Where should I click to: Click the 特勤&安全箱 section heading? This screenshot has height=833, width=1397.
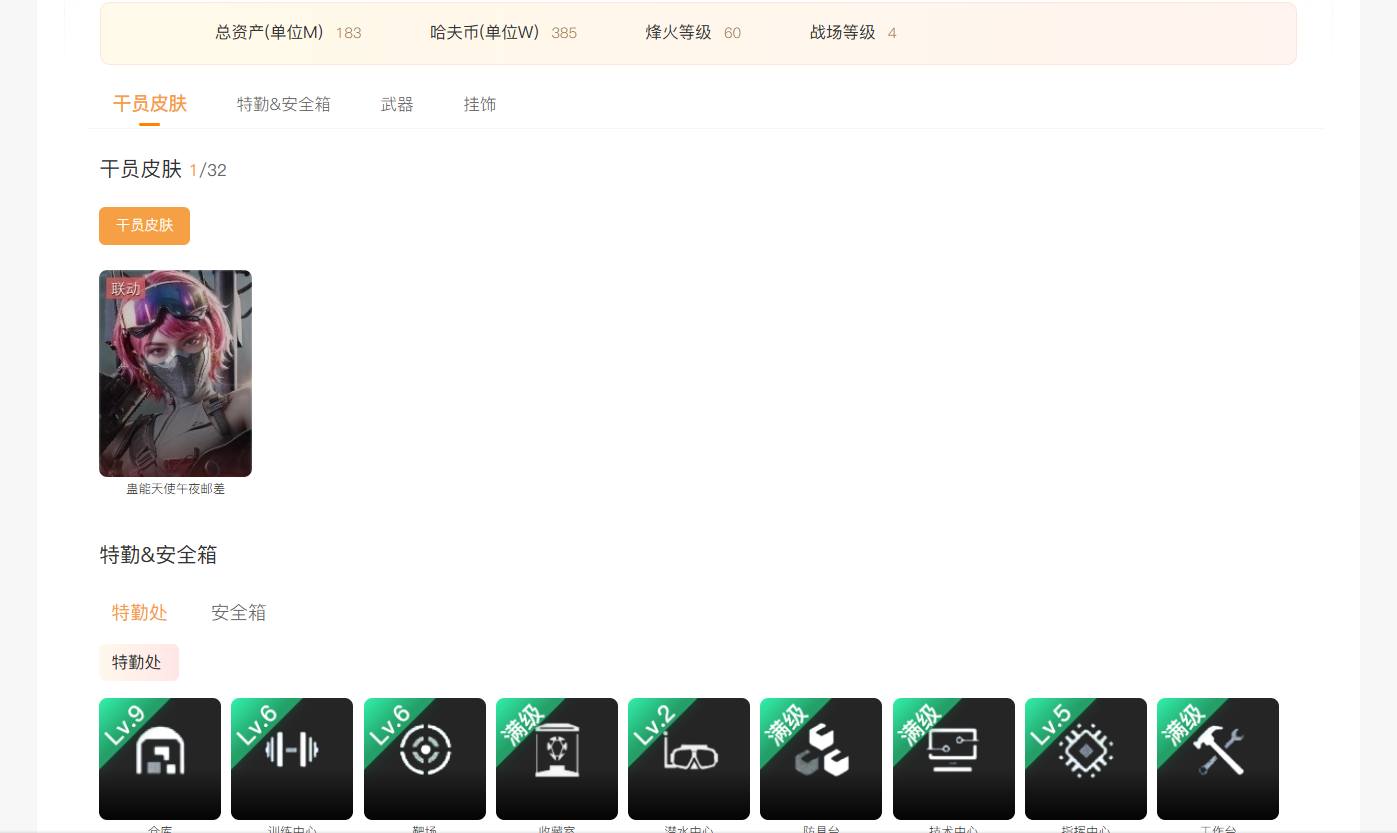(x=158, y=554)
